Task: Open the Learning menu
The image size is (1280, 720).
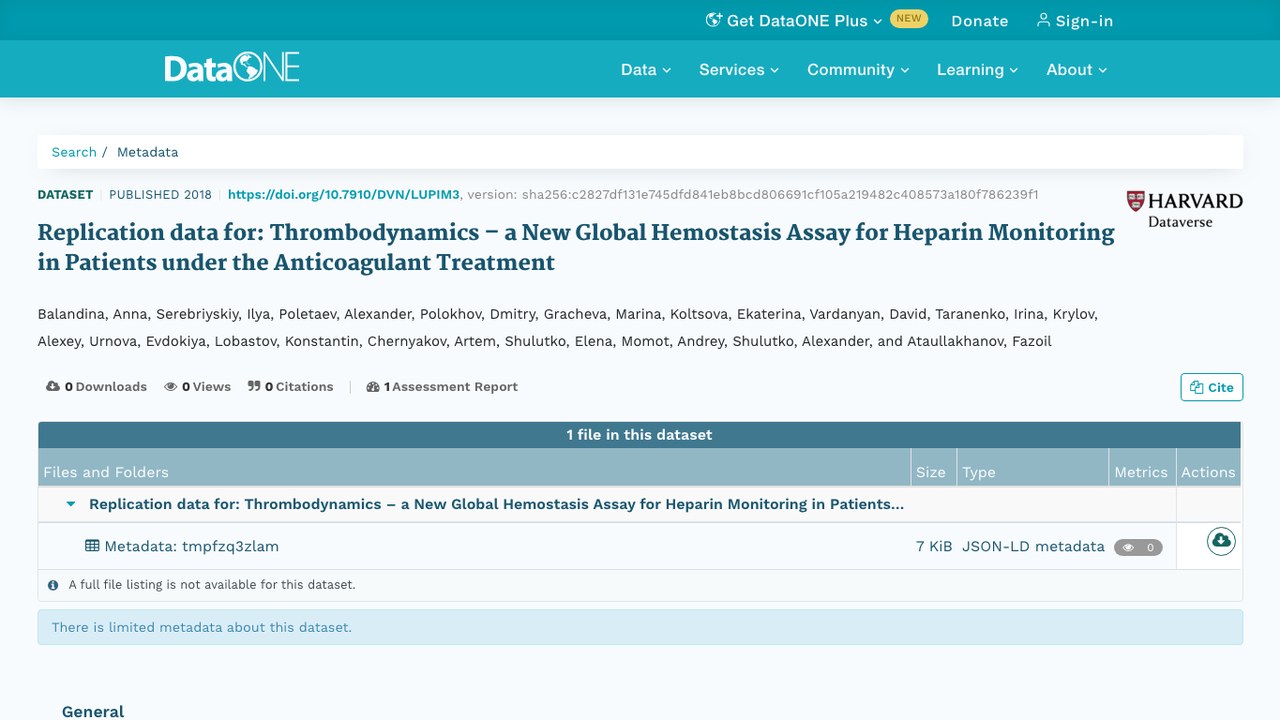Action: 977,69
